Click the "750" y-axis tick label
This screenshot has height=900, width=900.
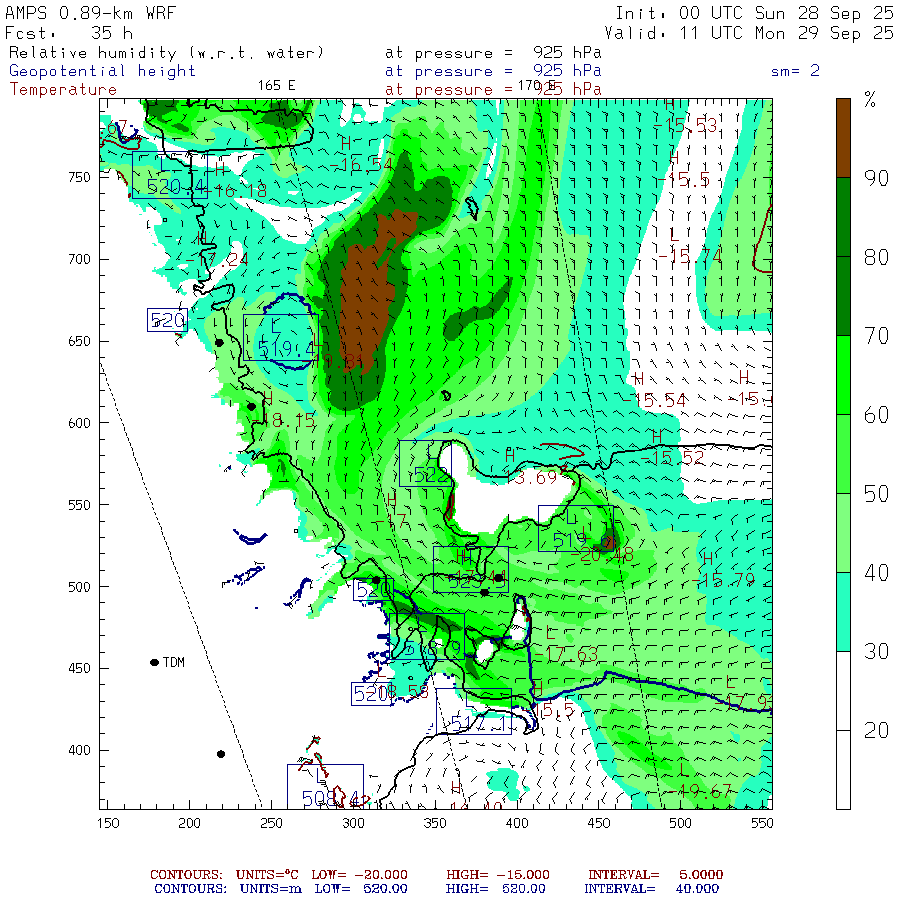tap(79, 177)
